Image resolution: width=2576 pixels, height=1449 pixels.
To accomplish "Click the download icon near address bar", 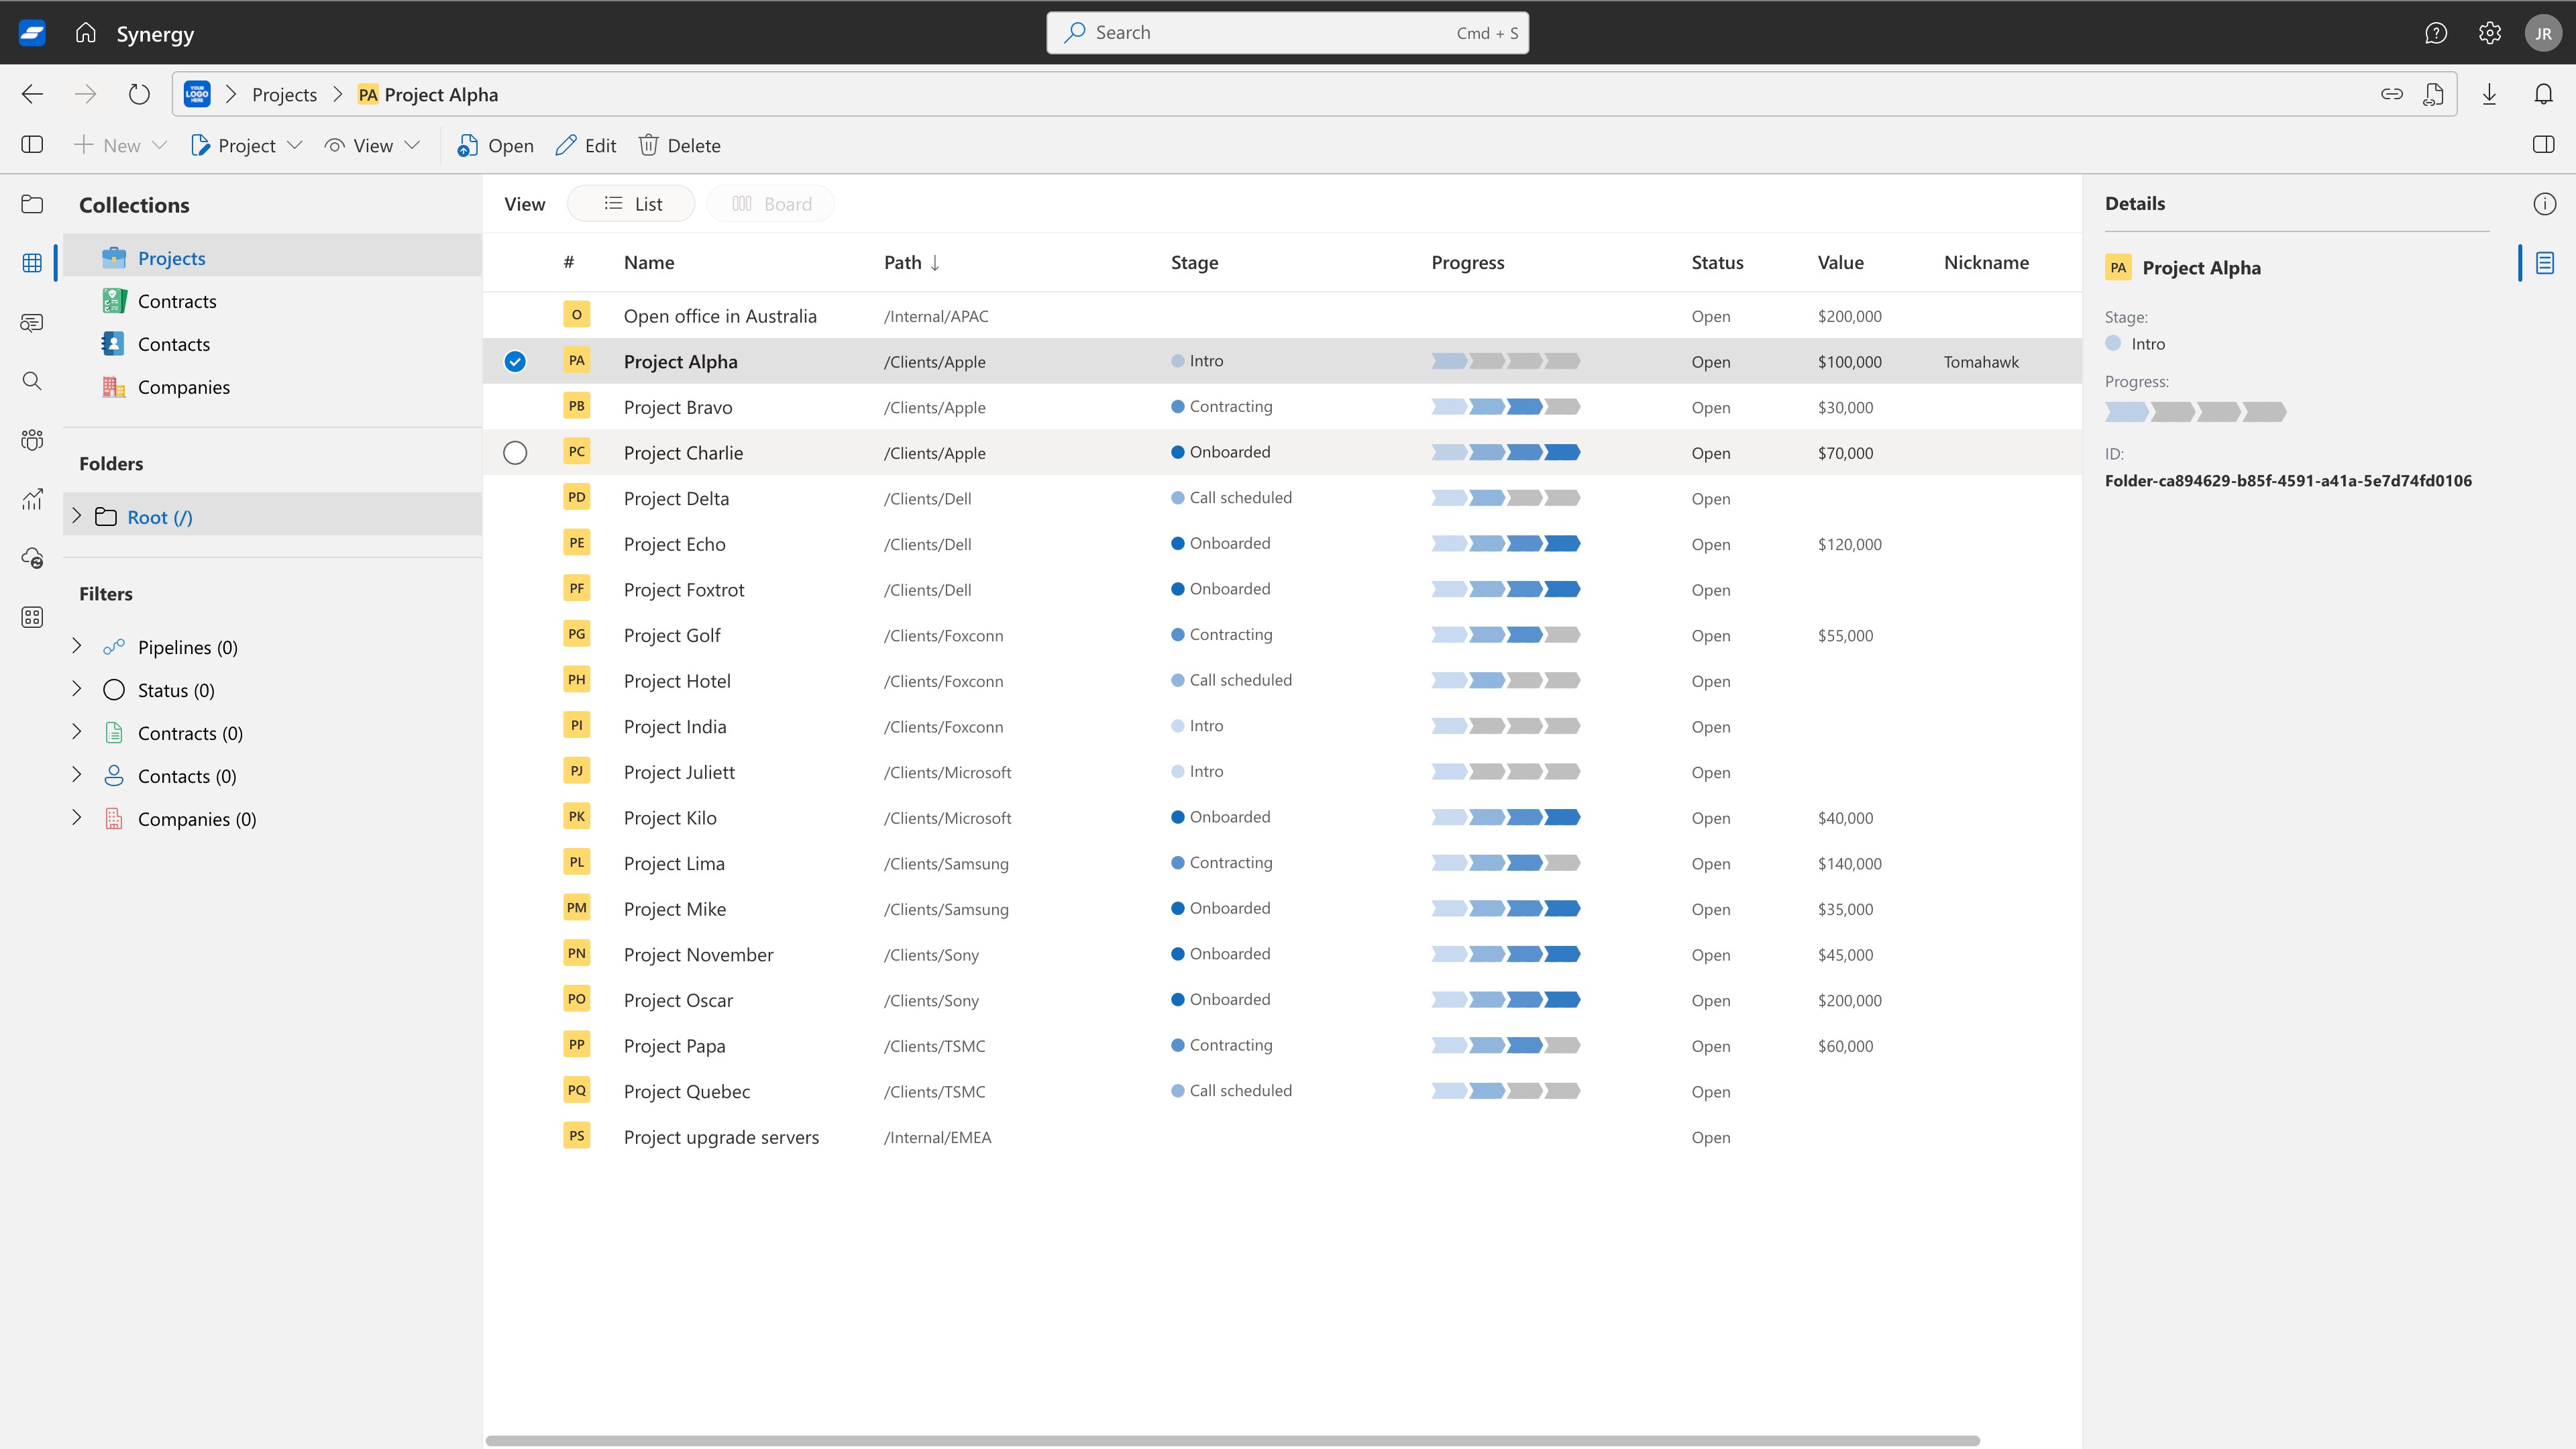I will tap(2489, 94).
